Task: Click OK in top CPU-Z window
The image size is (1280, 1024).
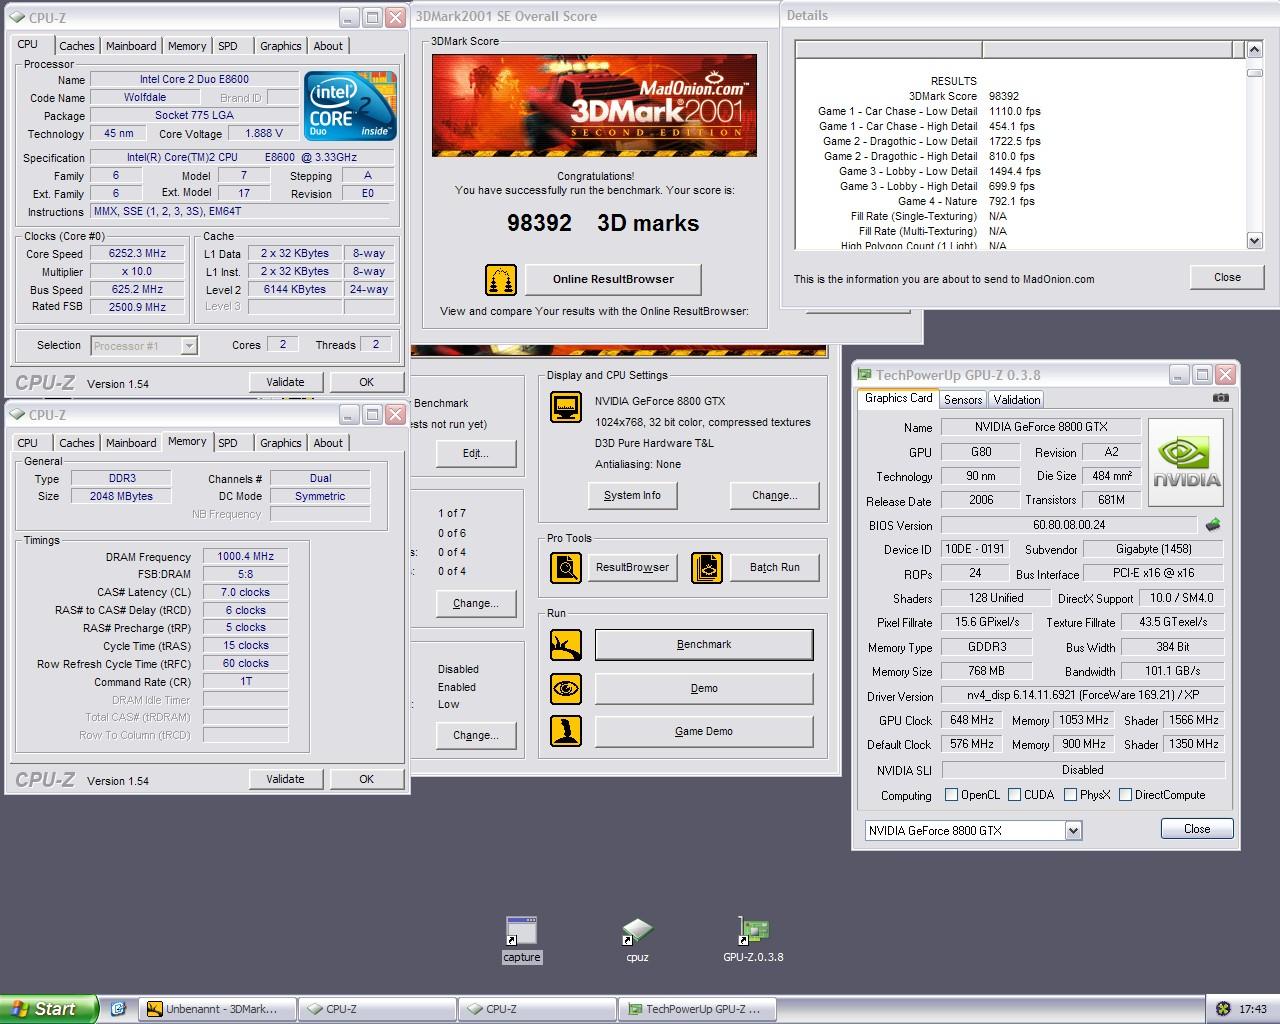Action: [366, 382]
